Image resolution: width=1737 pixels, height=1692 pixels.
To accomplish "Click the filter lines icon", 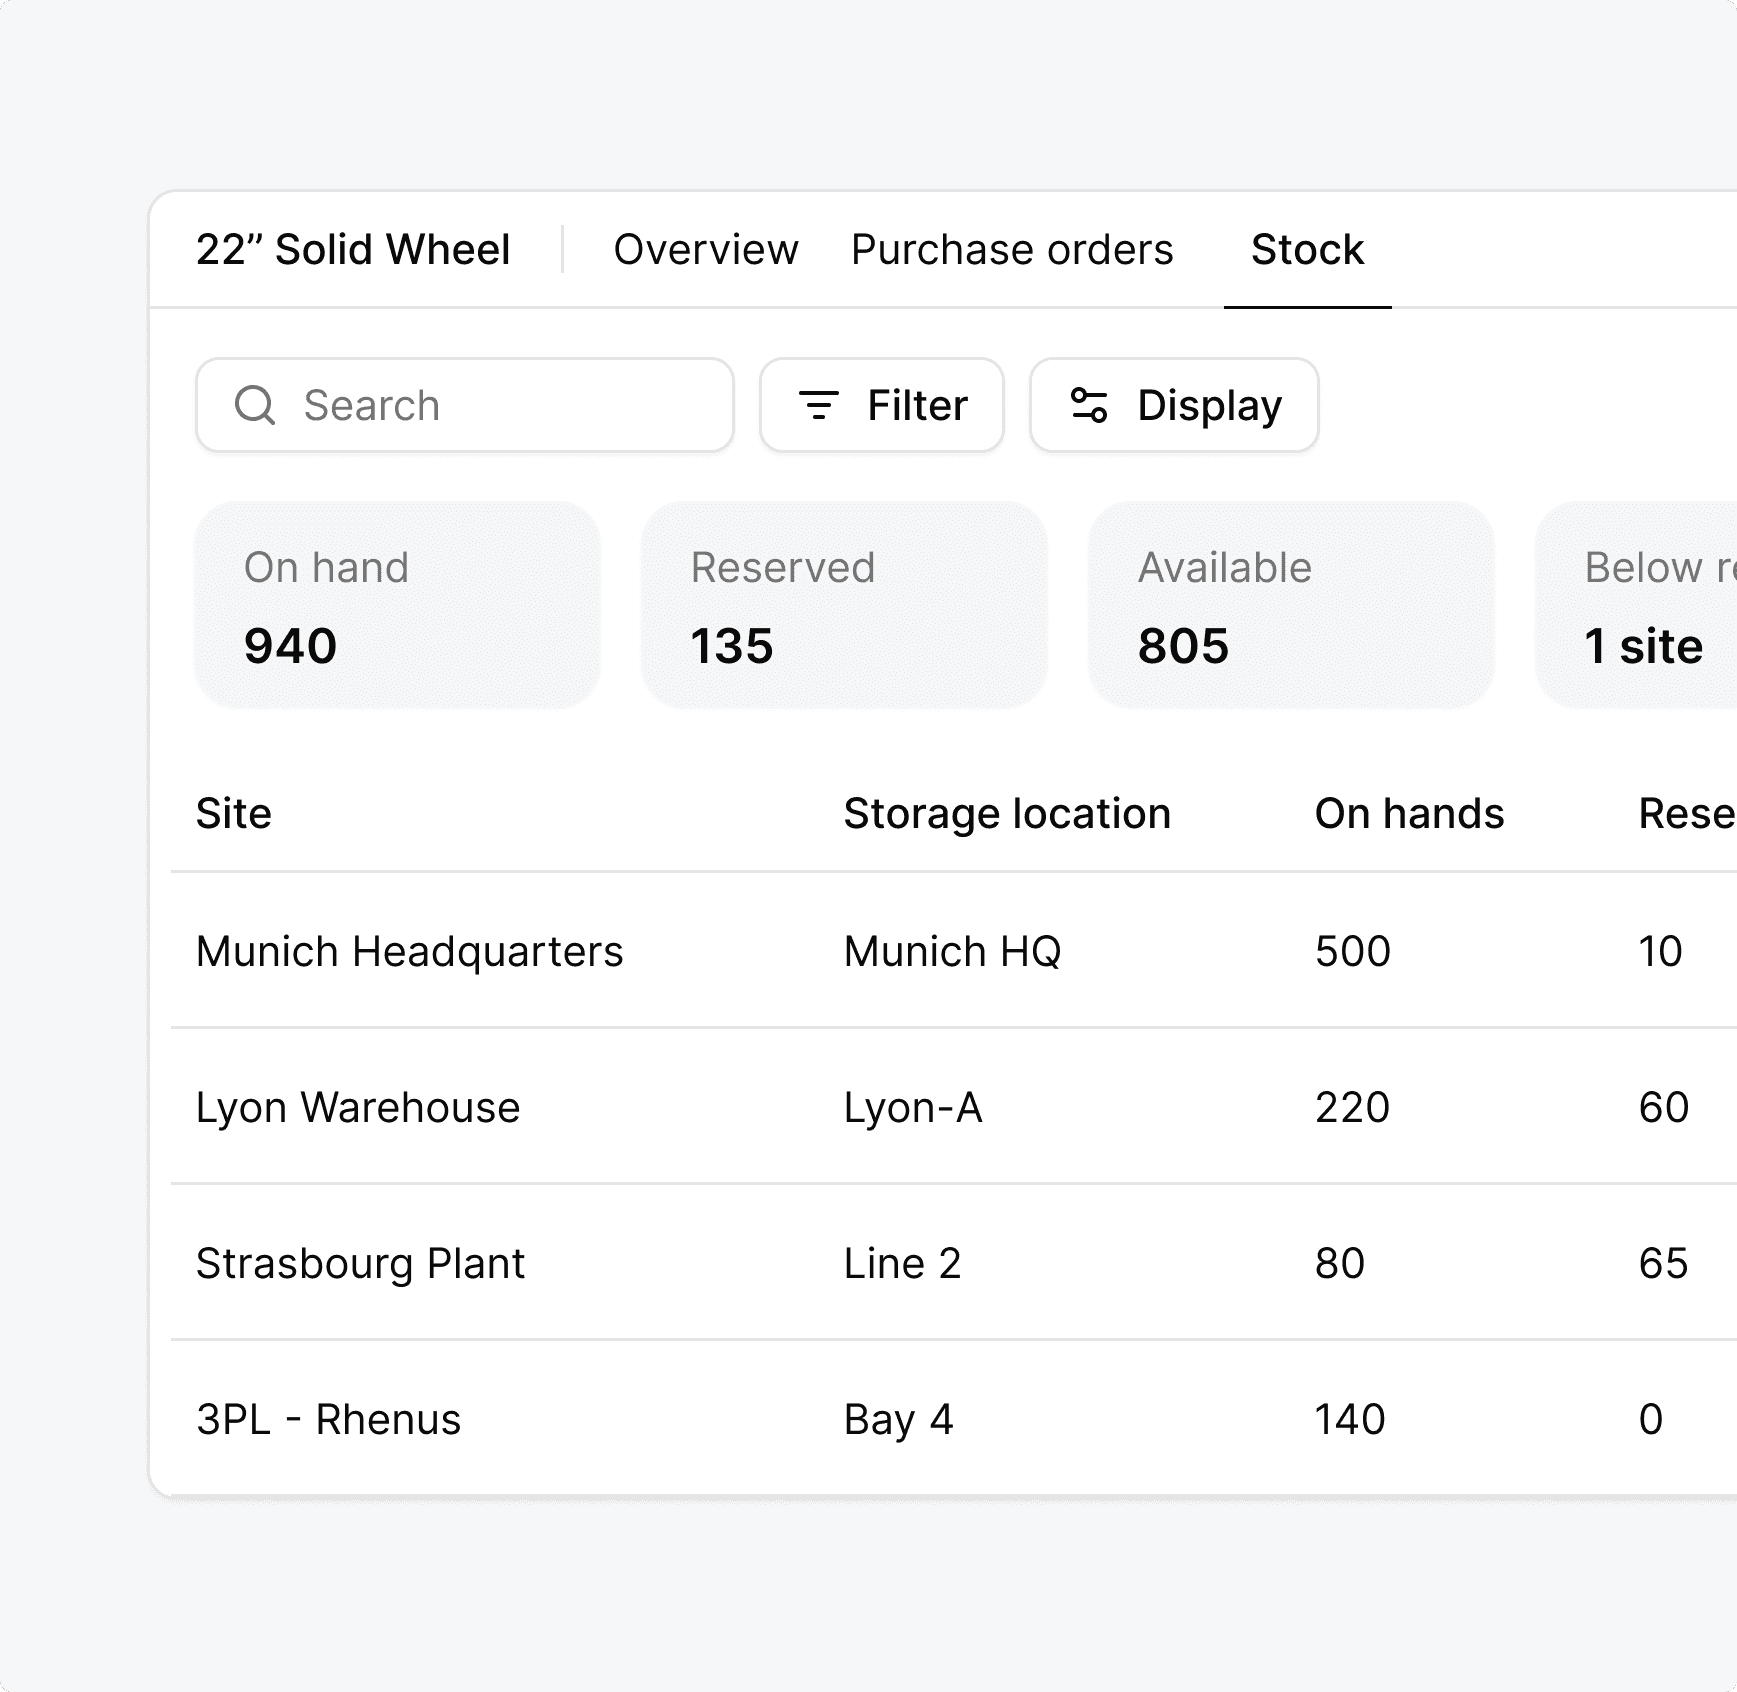I will [818, 405].
